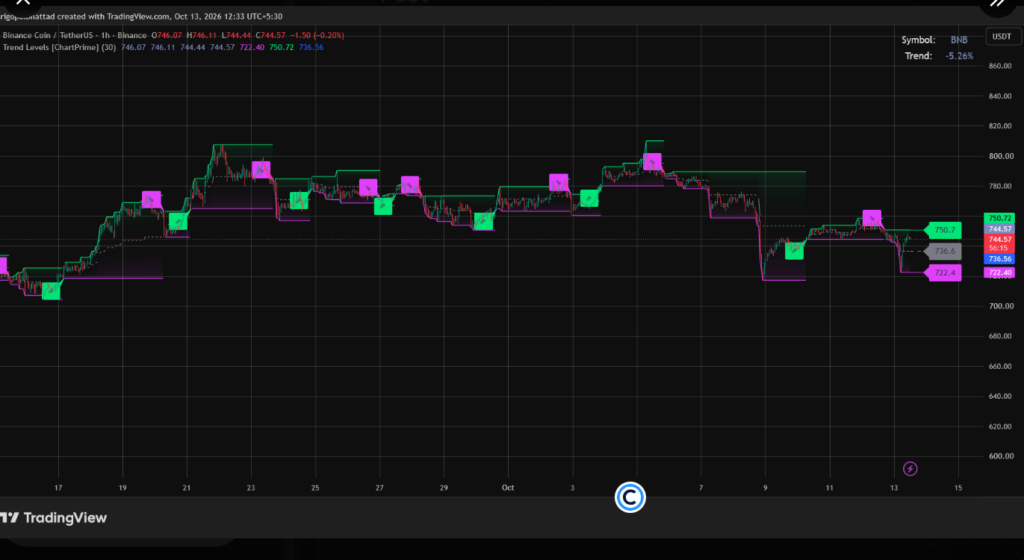Viewport: 1024px width, 560px height.
Task: Click the date label 9 on the time axis
Action: (765, 488)
